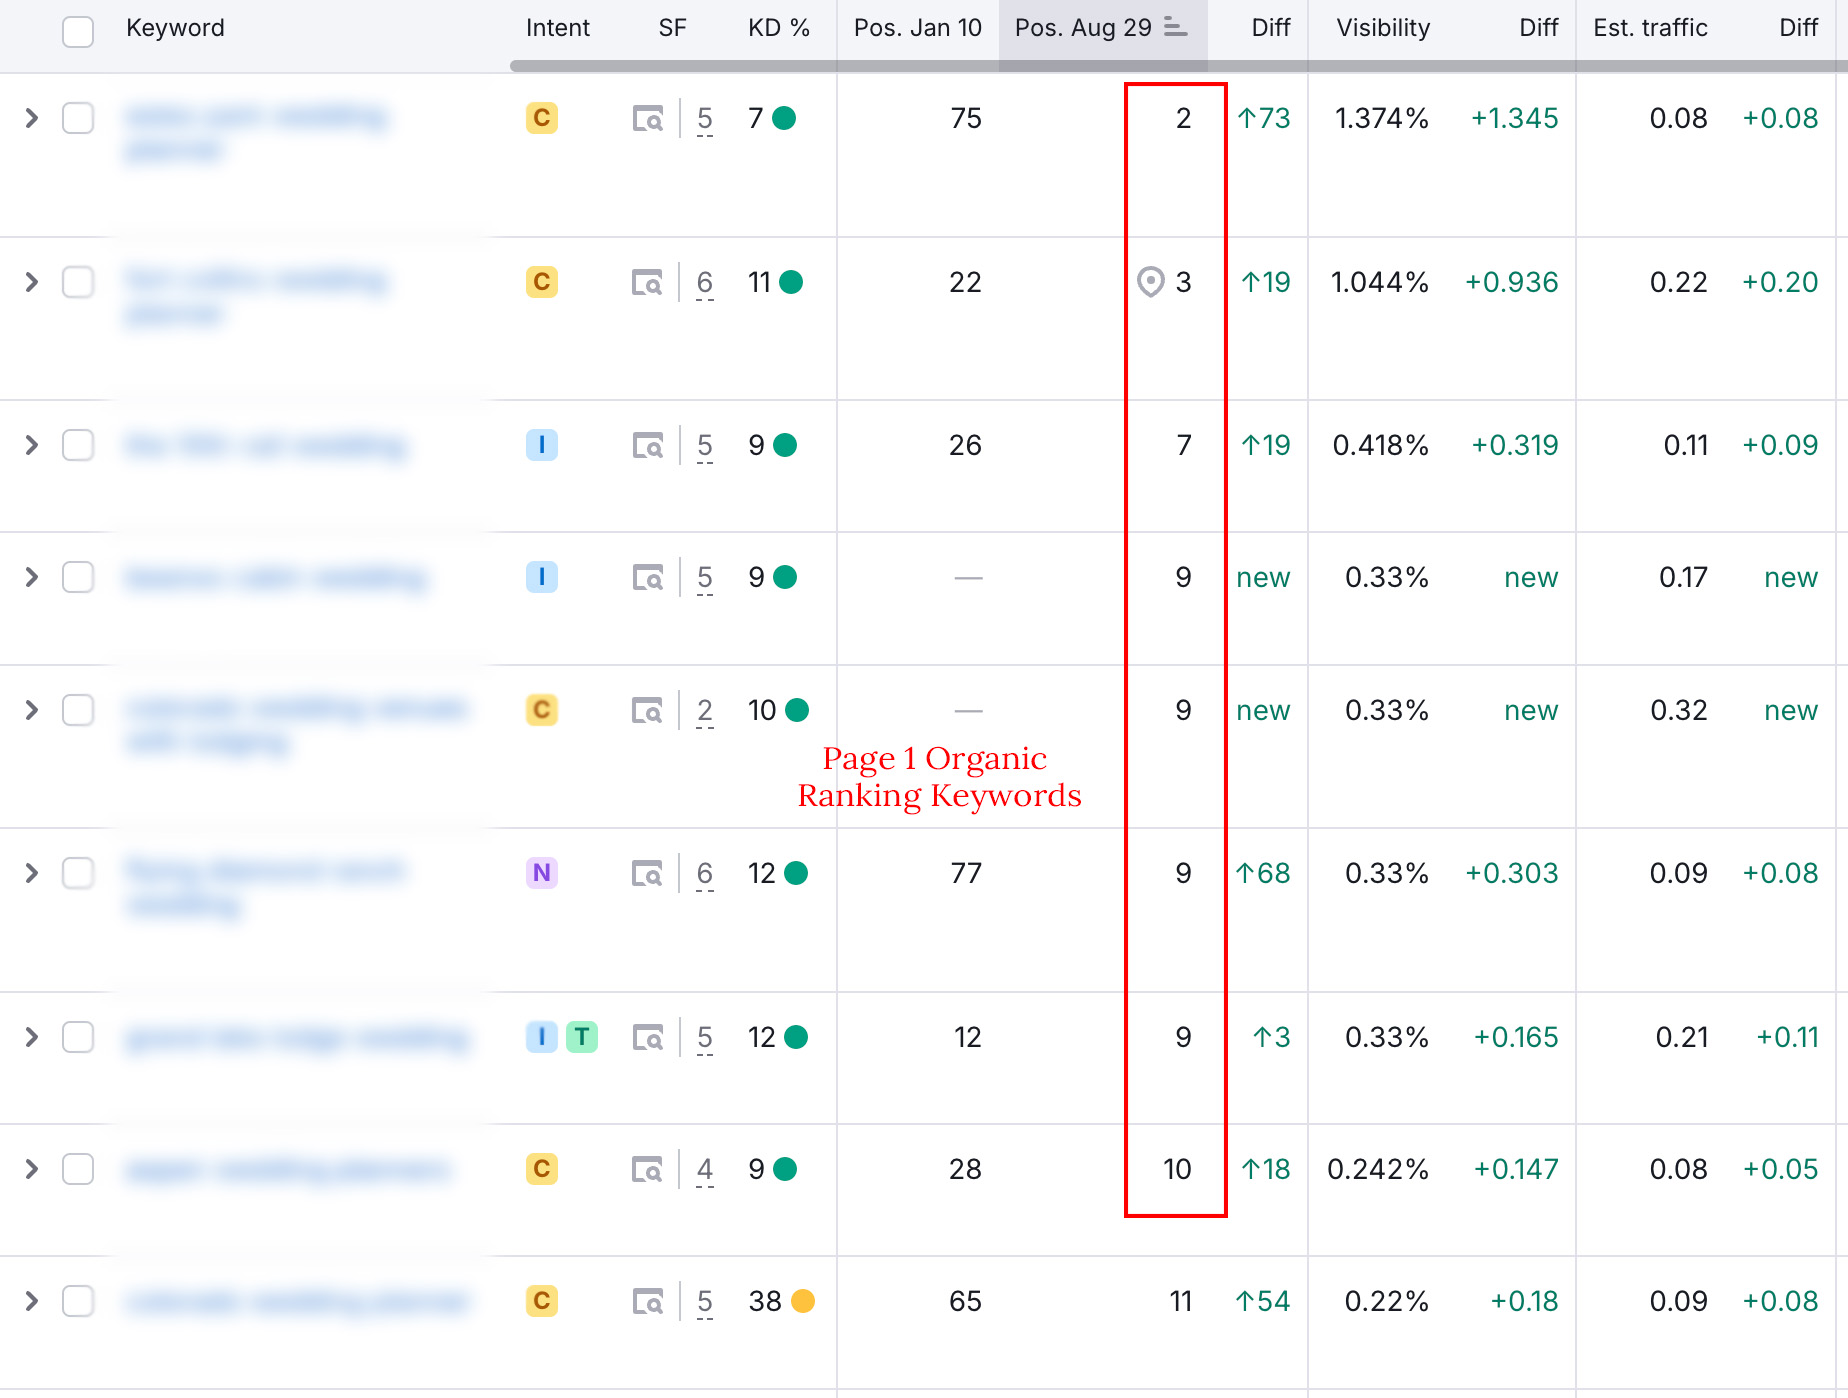This screenshot has width=1848, height=1398.
Task: Expand the I T intent keyword row
Action: [x=32, y=1037]
